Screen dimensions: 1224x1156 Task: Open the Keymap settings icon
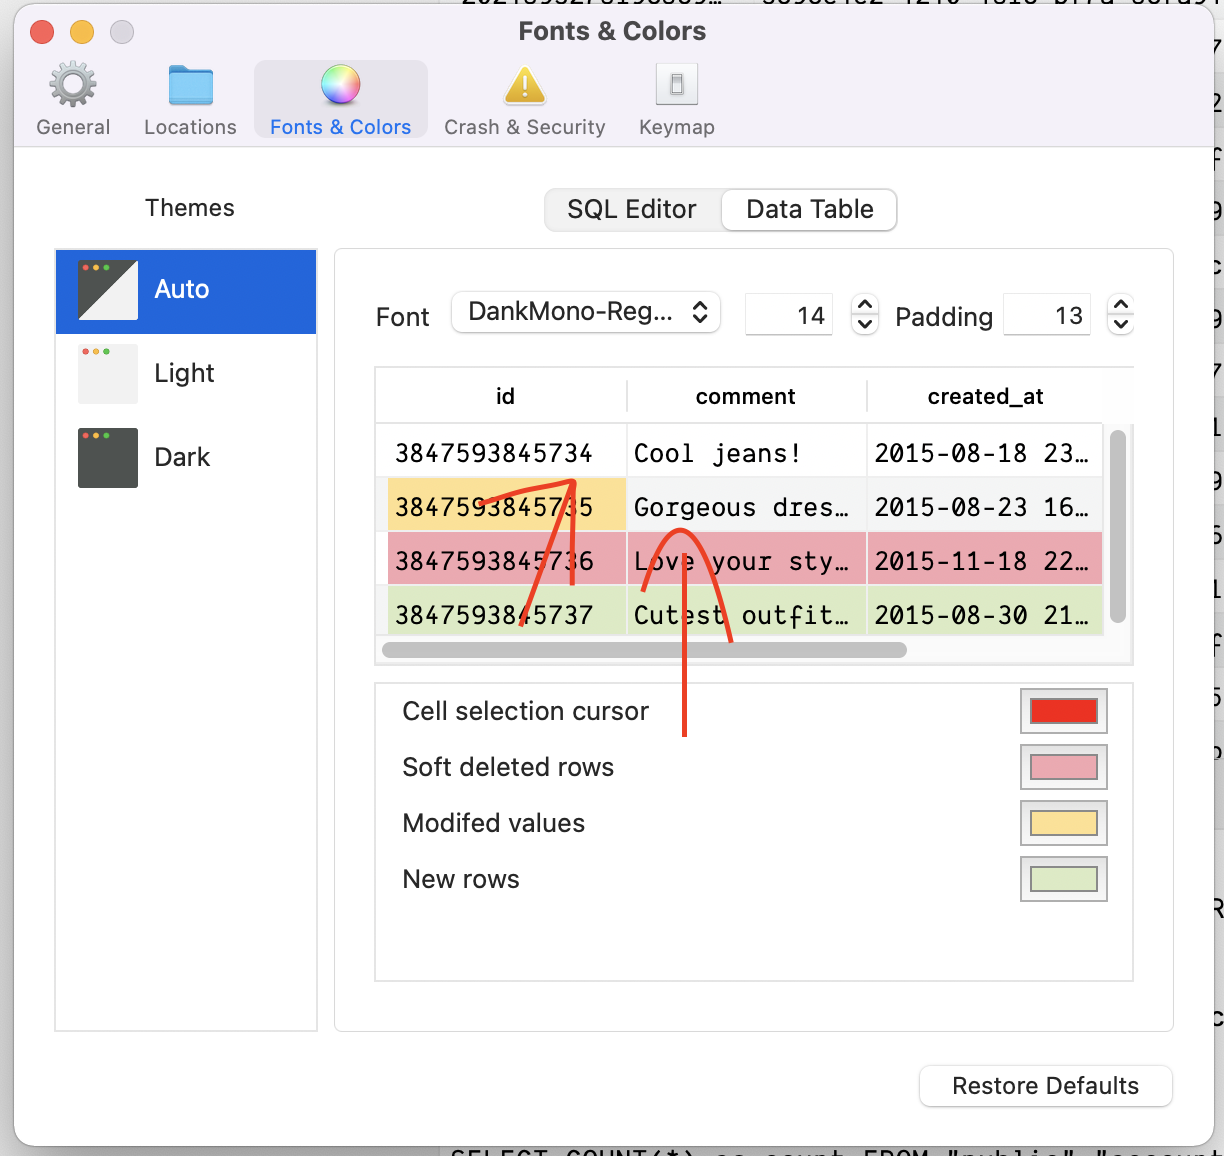tap(676, 97)
